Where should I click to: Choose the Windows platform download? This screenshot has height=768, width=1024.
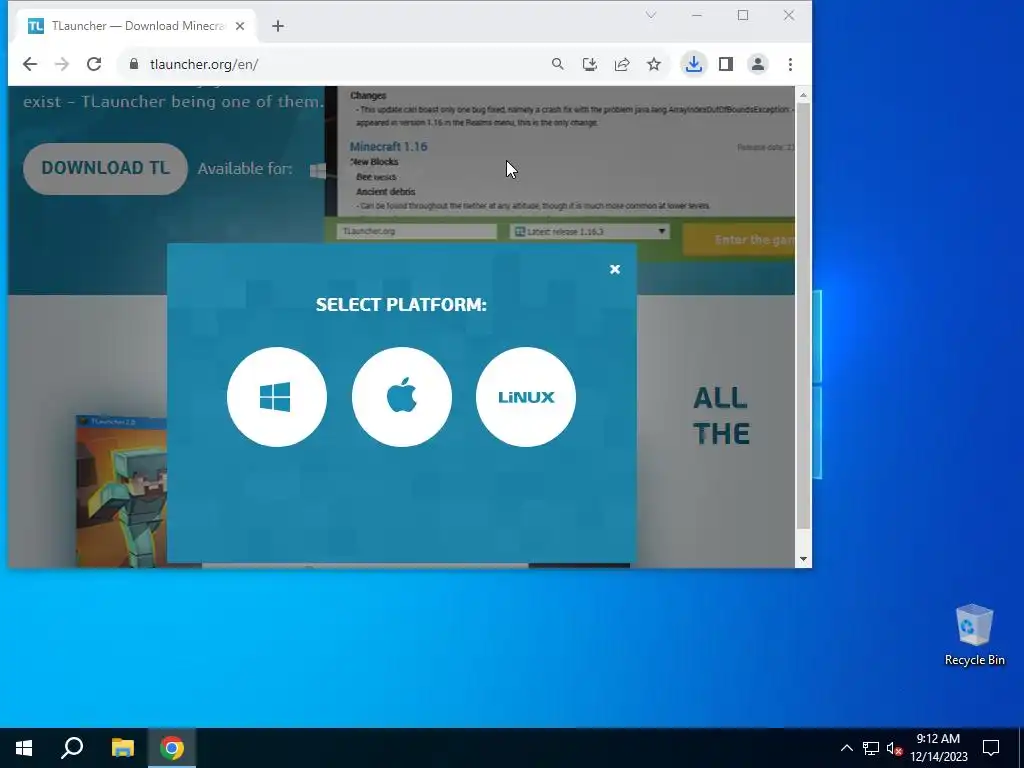pyautogui.click(x=277, y=397)
